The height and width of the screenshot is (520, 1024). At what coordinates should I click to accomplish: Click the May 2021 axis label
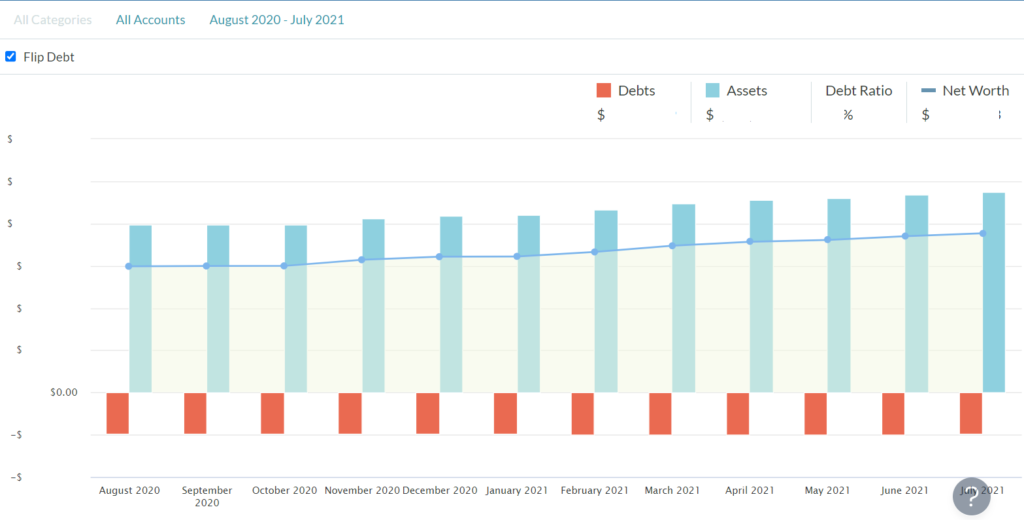[827, 490]
